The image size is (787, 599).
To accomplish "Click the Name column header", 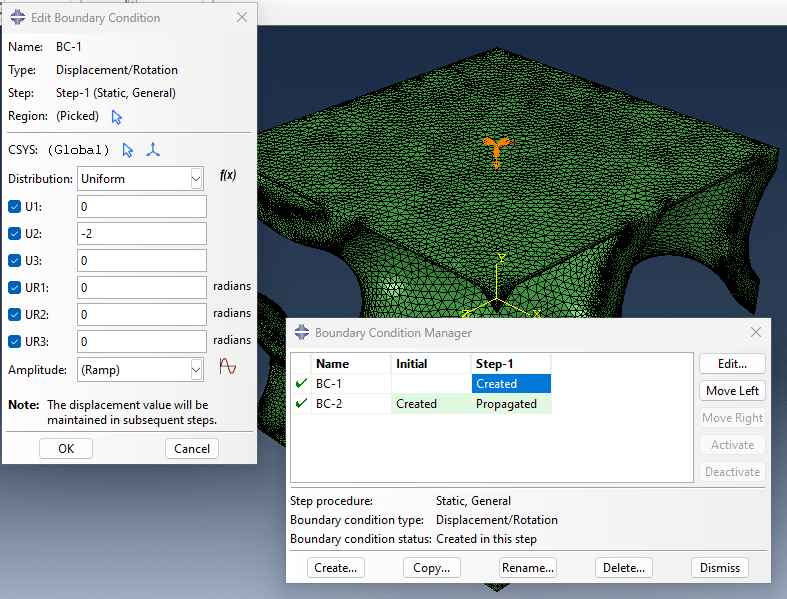I will (x=351, y=364).
